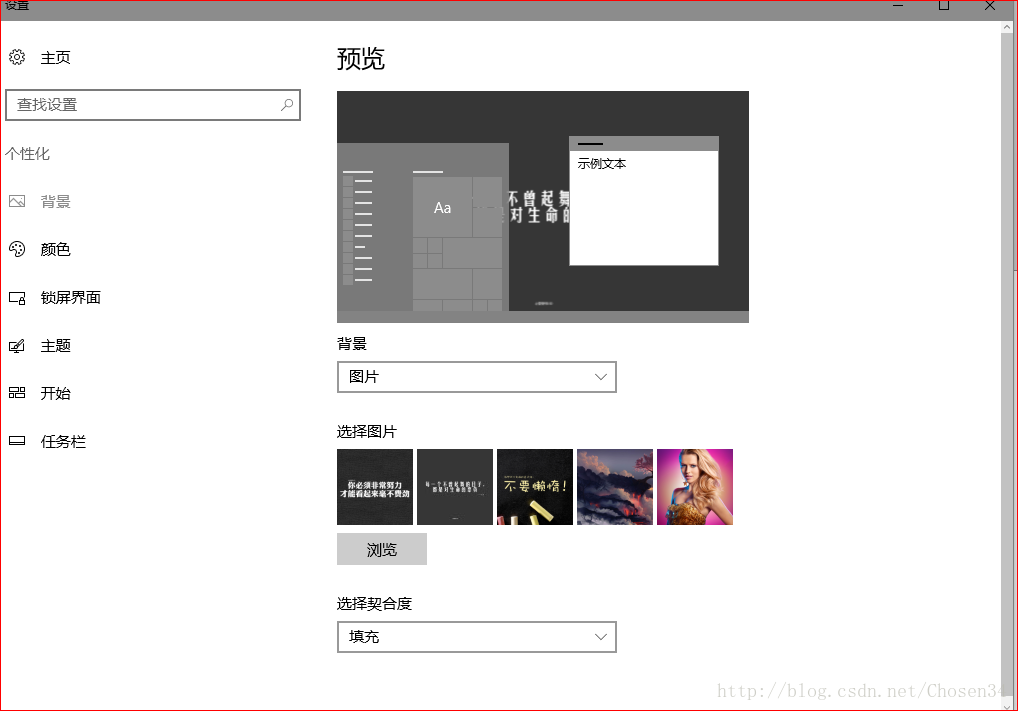1018x711 pixels.
Task: Expand the 选择契合度 fit dropdown showing 填充
Action: coord(476,636)
